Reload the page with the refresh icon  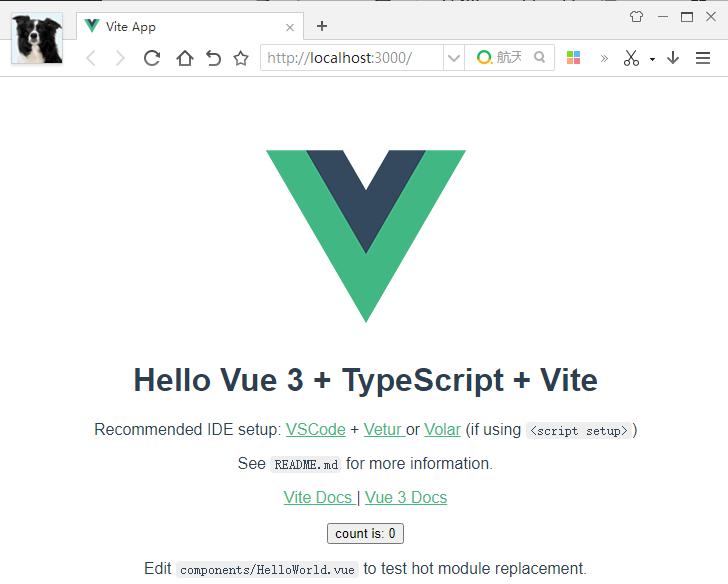[152, 58]
